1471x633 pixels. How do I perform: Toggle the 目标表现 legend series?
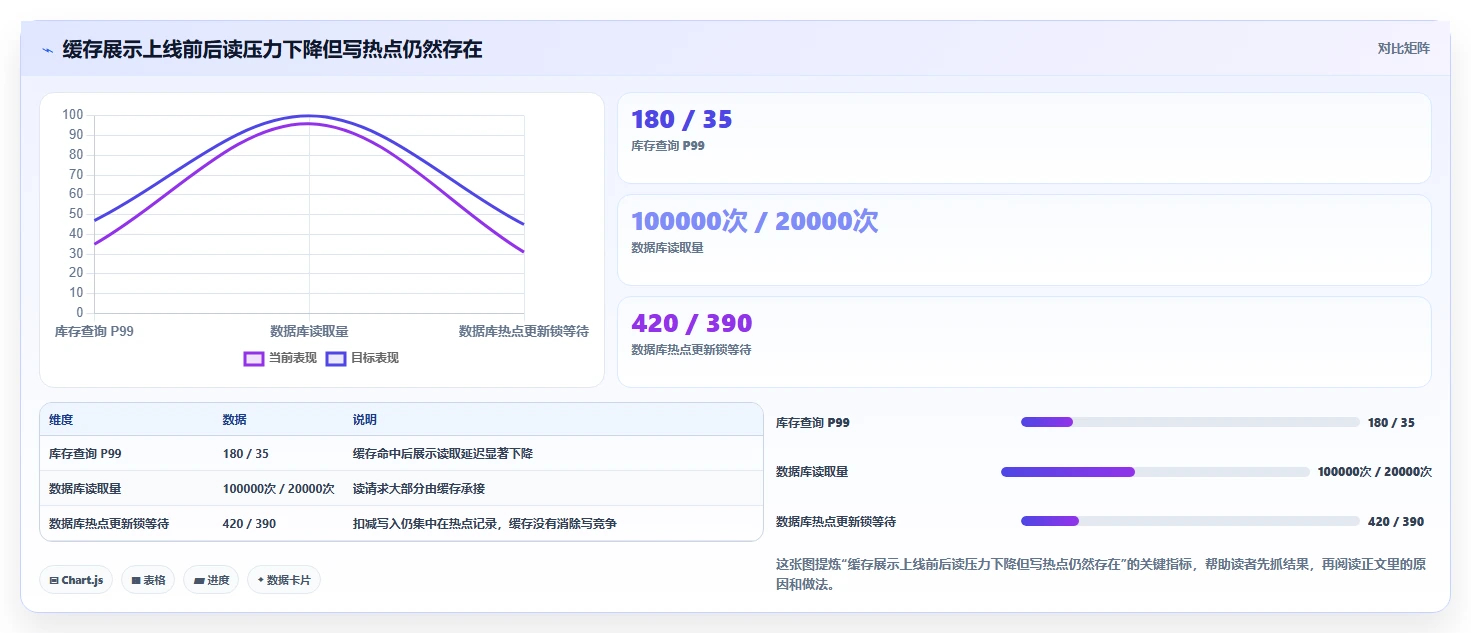click(362, 358)
